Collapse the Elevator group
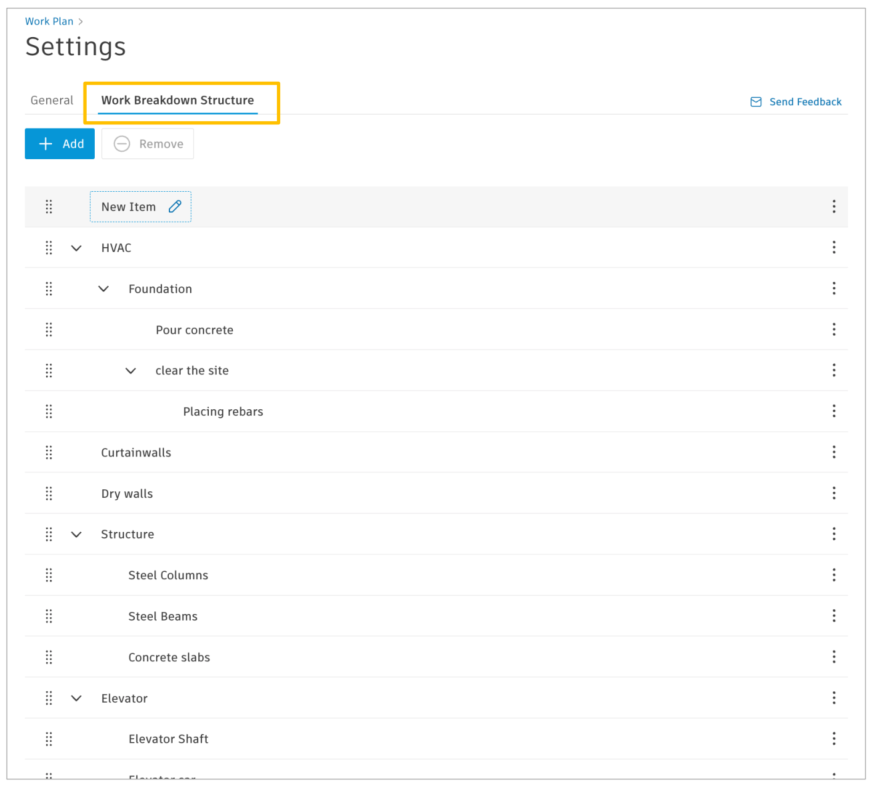The image size is (871, 785). (x=76, y=698)
